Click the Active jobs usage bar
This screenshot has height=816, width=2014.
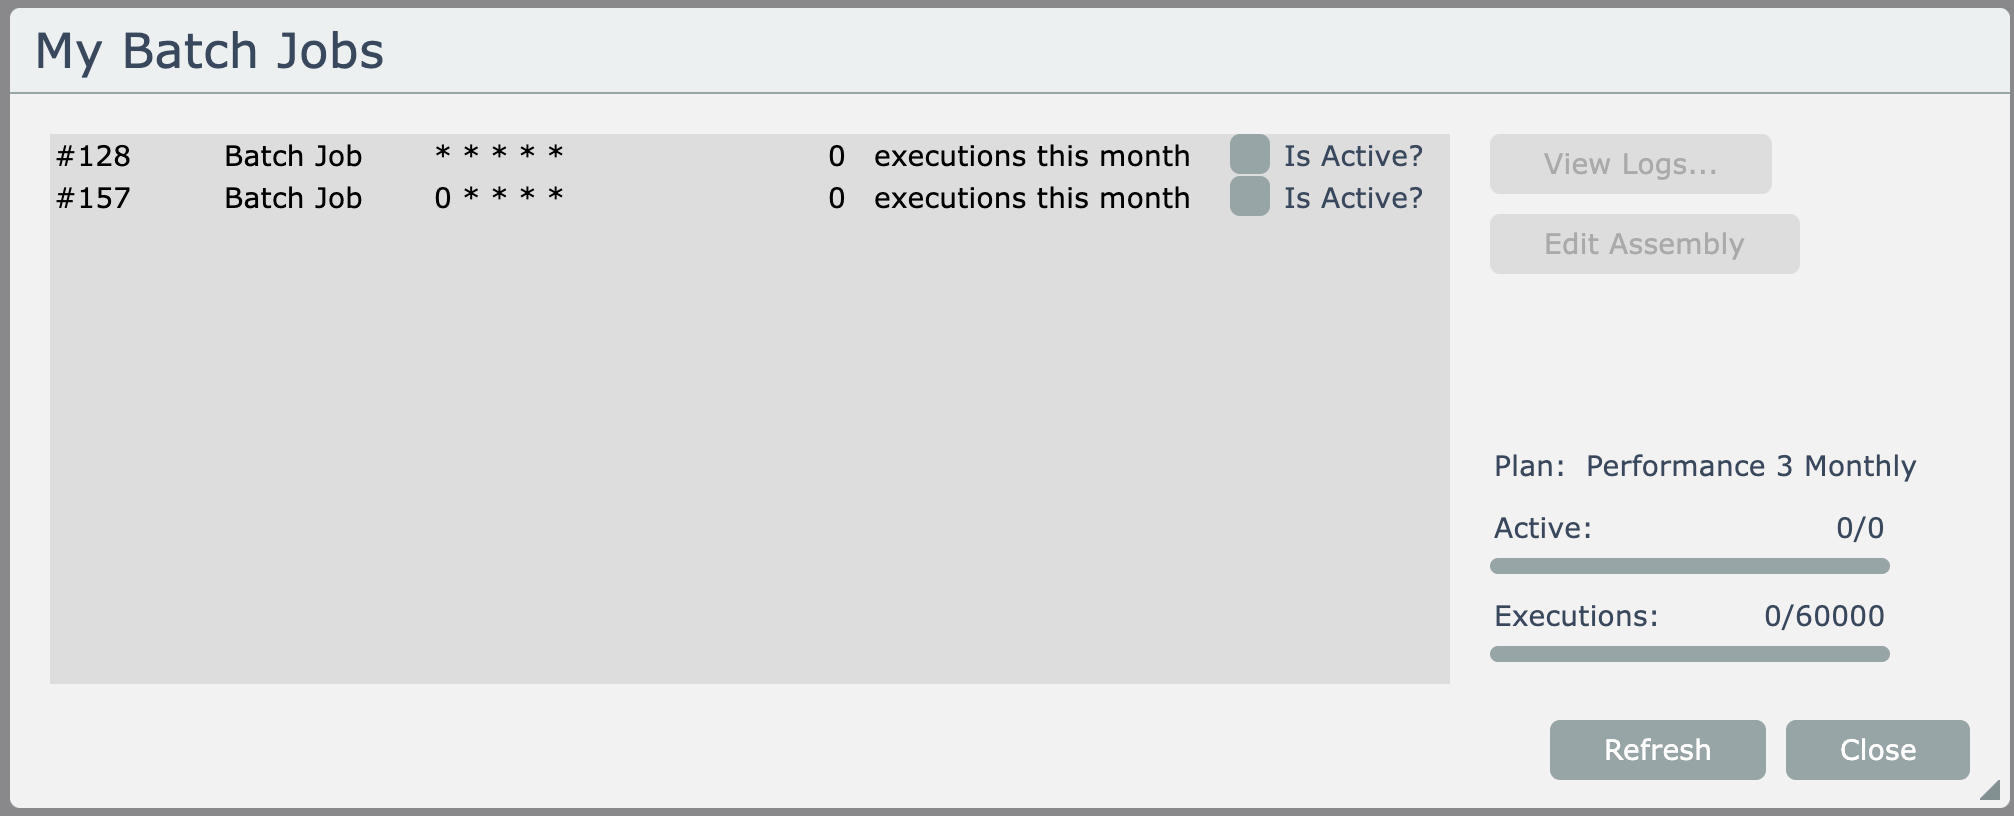tap(1689, 566)
